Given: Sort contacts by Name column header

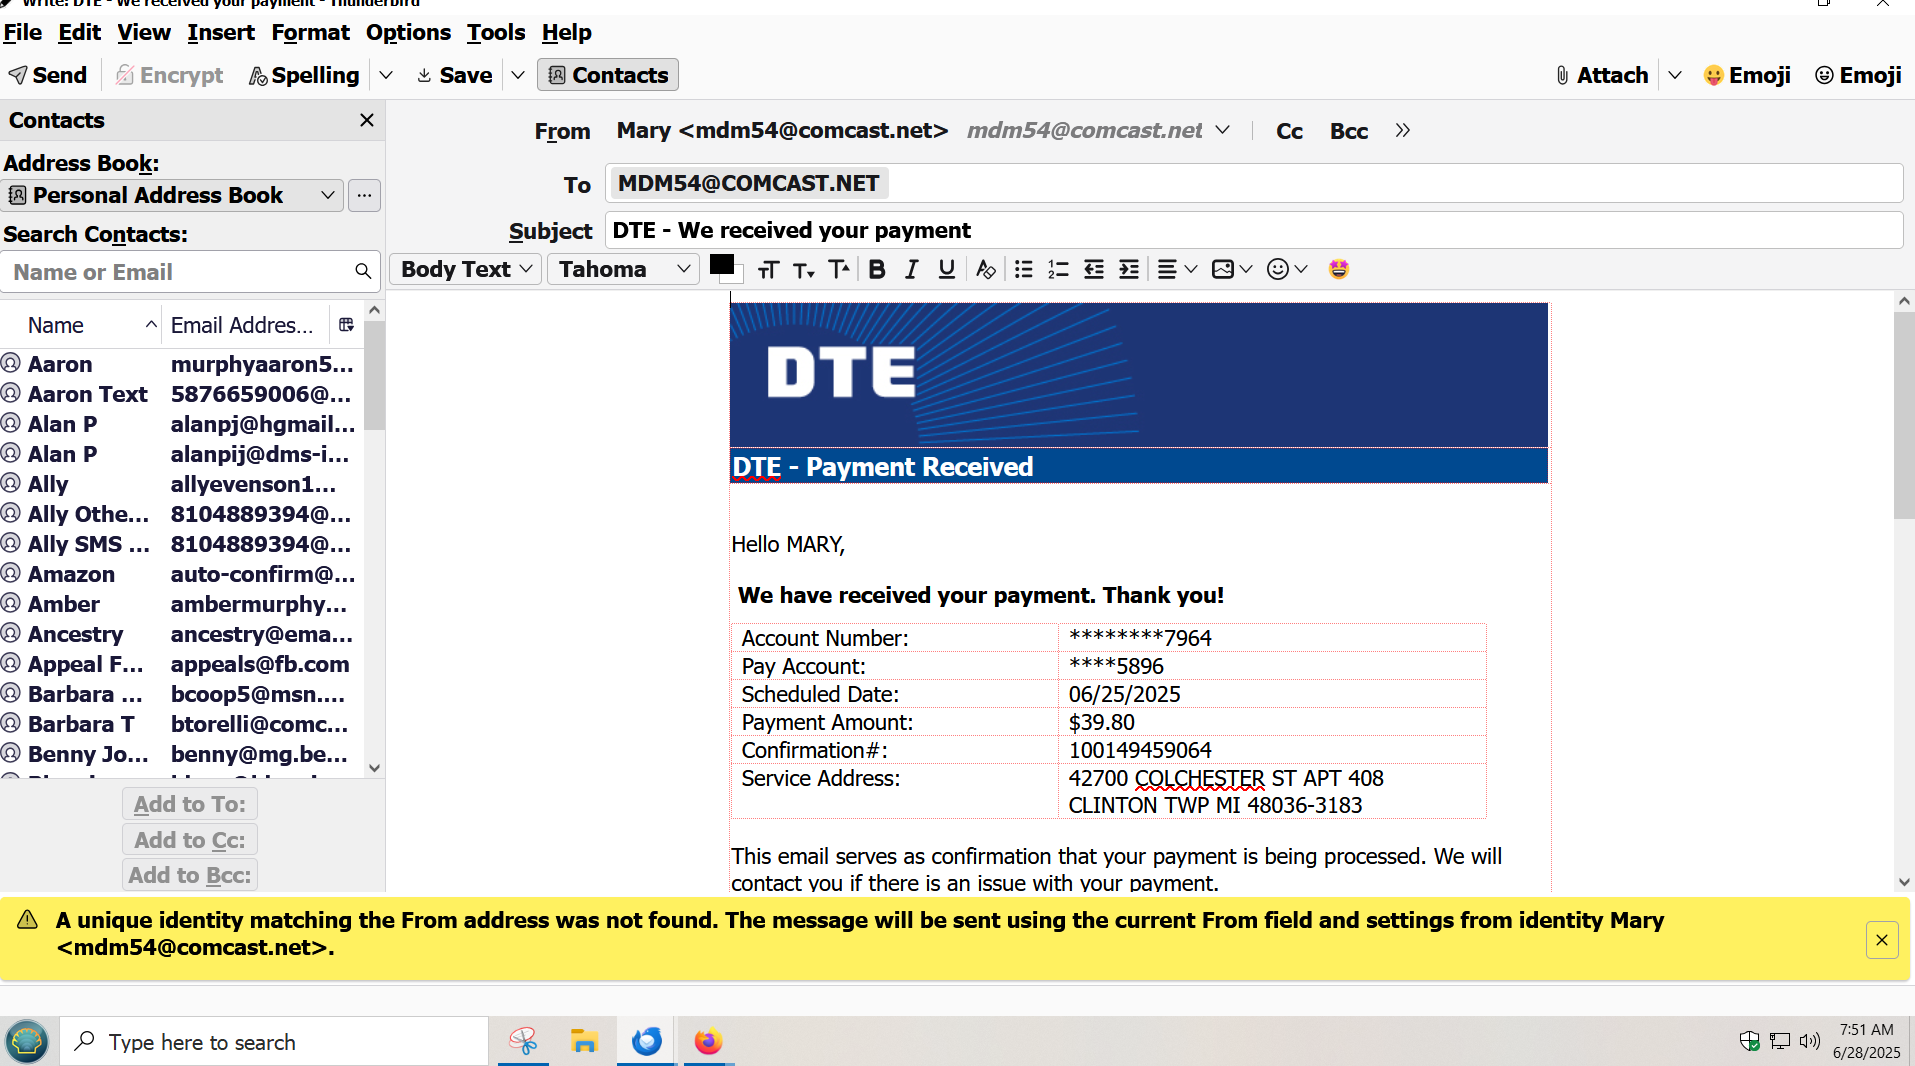Looking at the screenshot, I should point(81,325).
